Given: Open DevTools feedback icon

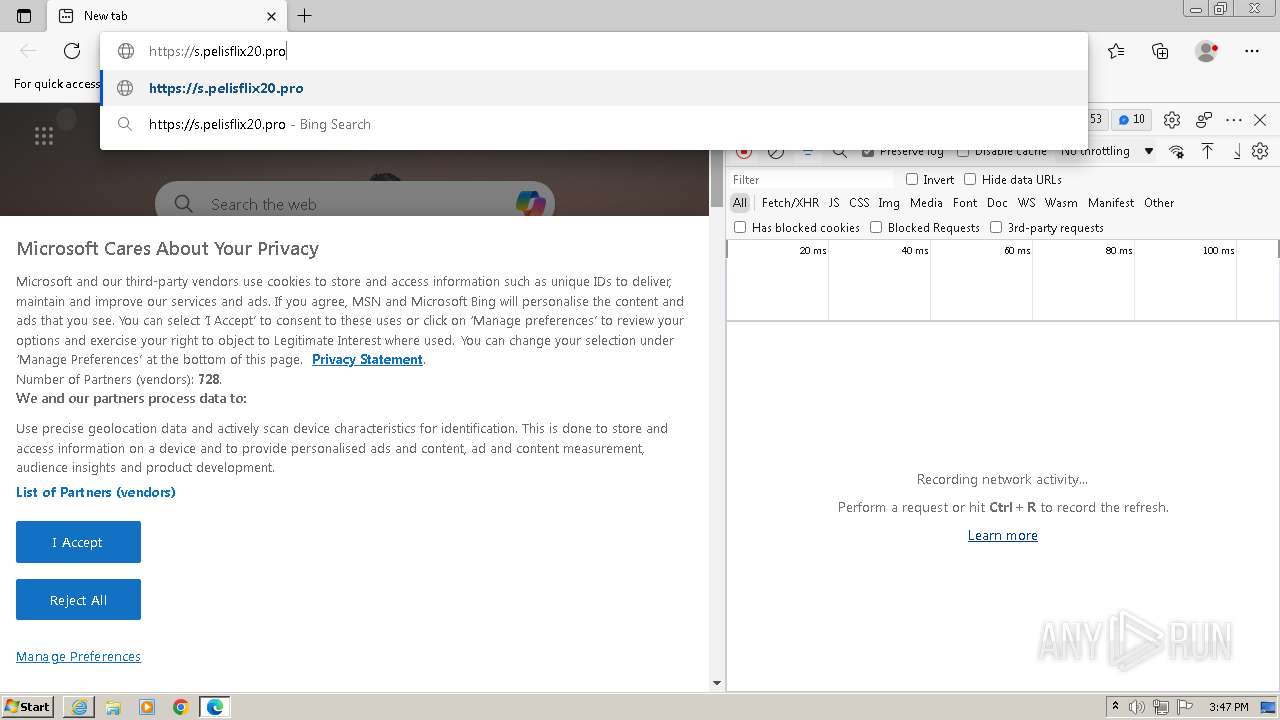Looking at the screenshot, I should (1204, 120).
